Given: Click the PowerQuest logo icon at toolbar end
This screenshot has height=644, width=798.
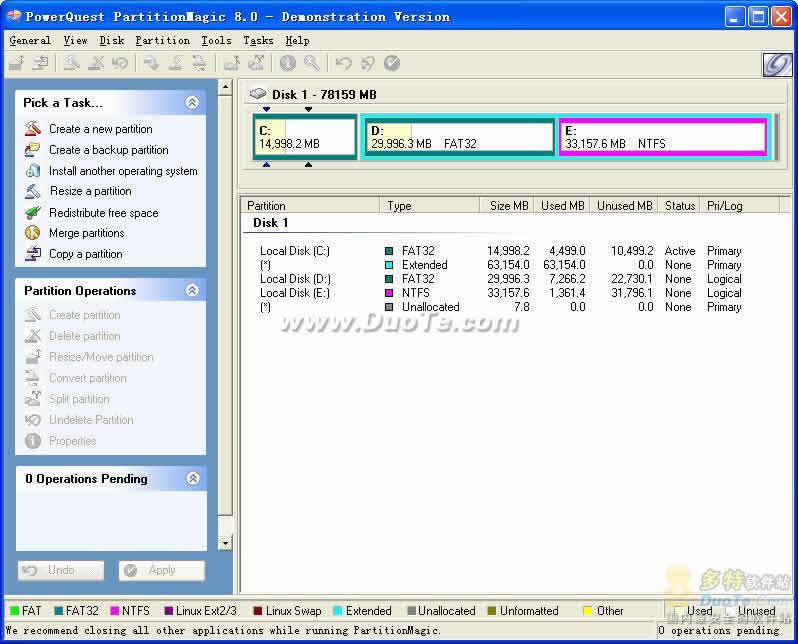Looking at the screenshot, I should tap(777, 65).
